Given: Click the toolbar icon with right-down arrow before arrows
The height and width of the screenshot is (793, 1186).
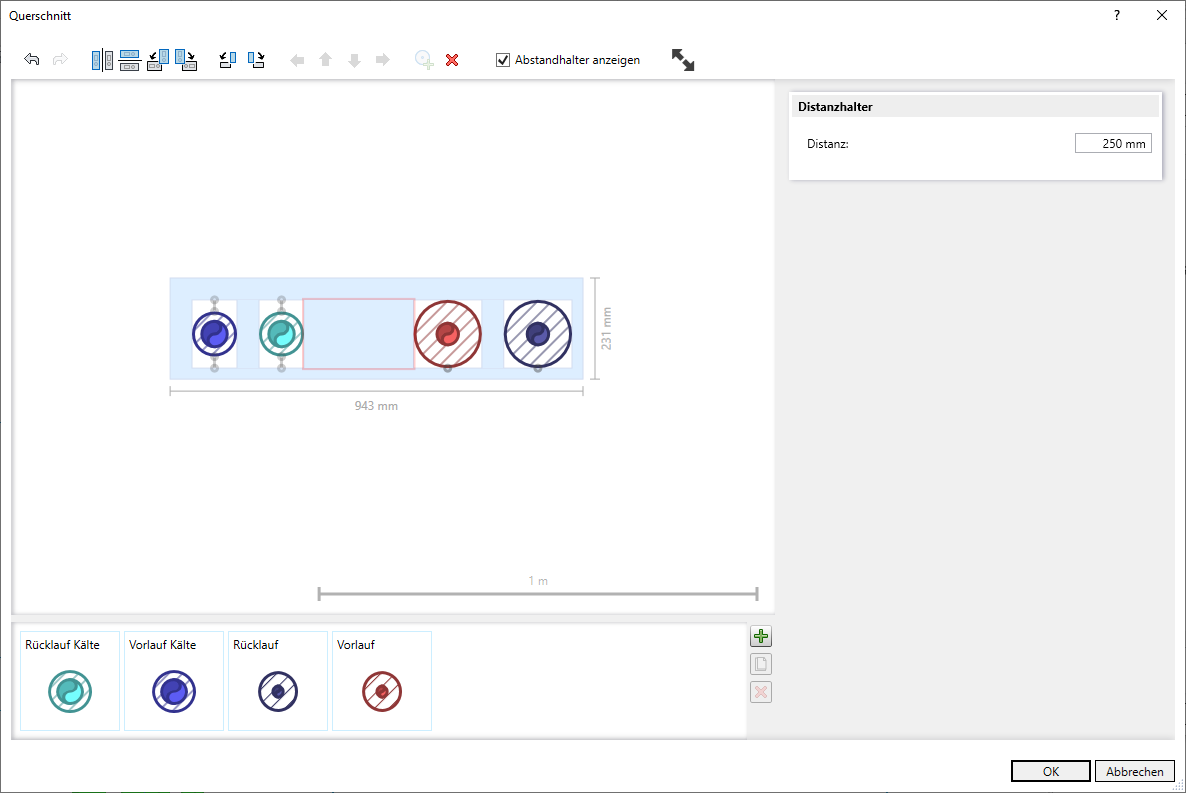Looking at the screenshot, I should pyautogui.click(x=256, y=60).
